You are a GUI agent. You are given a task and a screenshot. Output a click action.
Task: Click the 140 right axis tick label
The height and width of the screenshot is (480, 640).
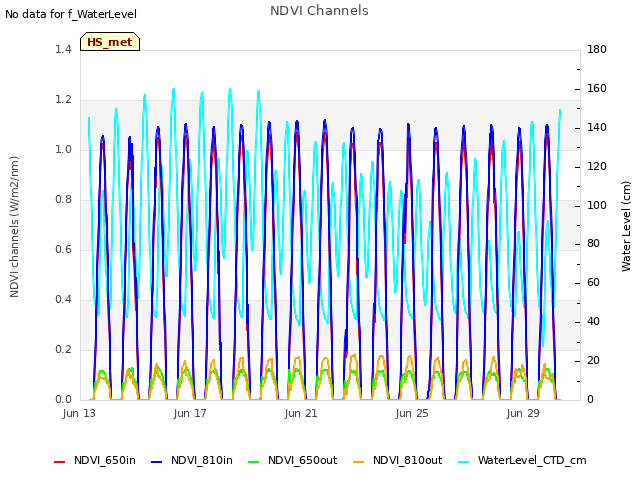point(597,127)
